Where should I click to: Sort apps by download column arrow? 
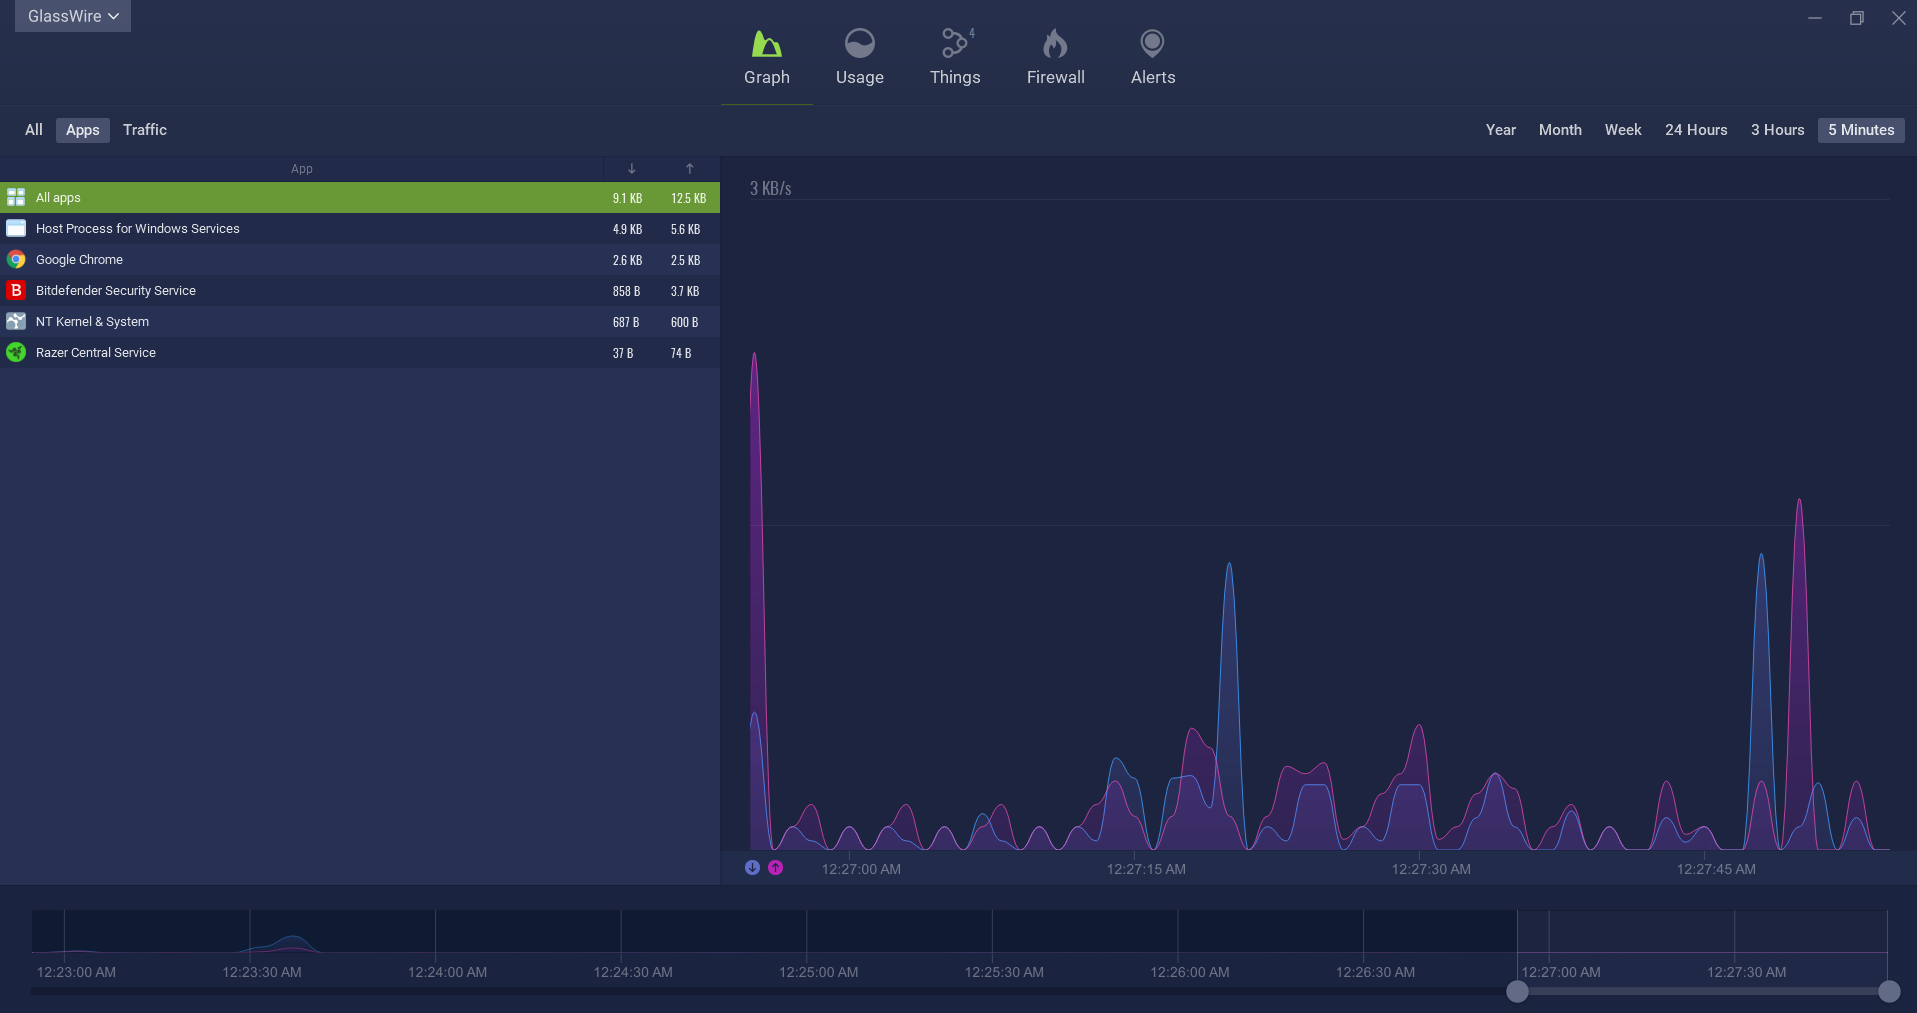[x=631, y=169]
